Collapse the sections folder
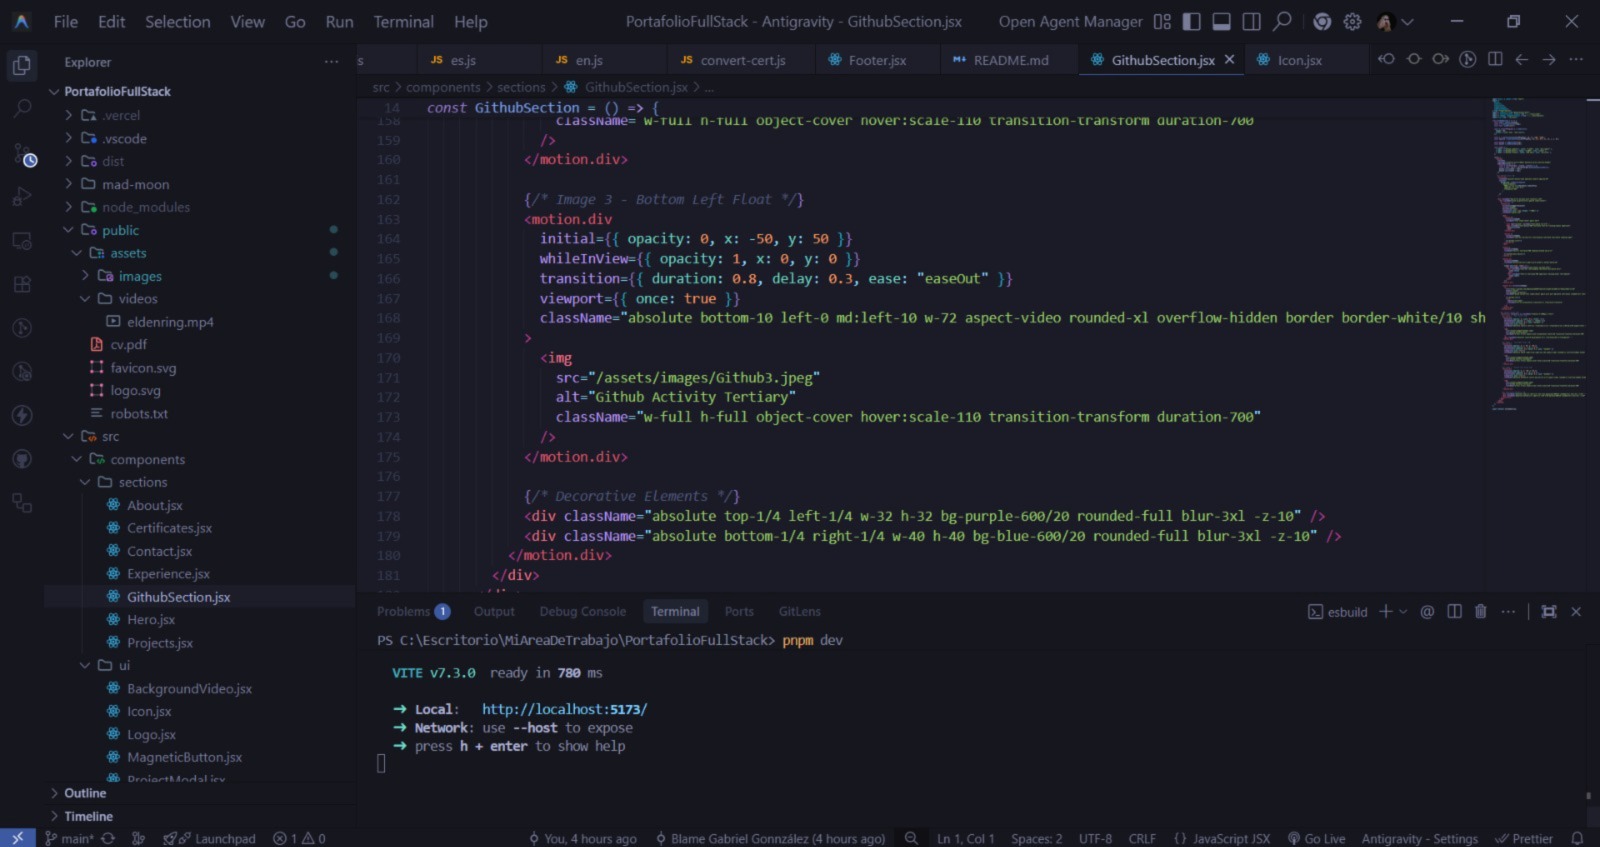Screen dimensions: 1600x847 [142, 482]
